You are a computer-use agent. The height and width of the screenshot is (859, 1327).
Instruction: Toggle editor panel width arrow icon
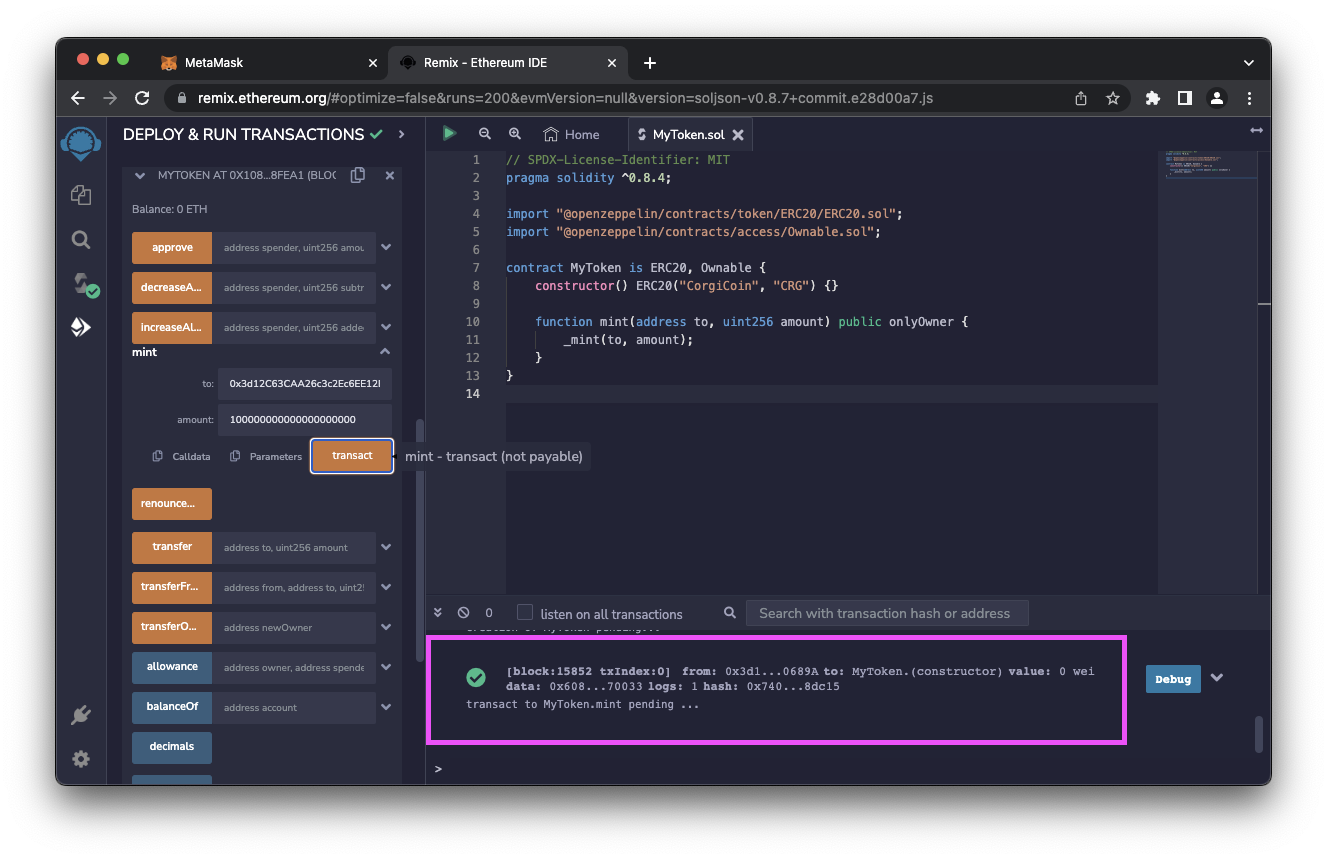pos(1256,131)
